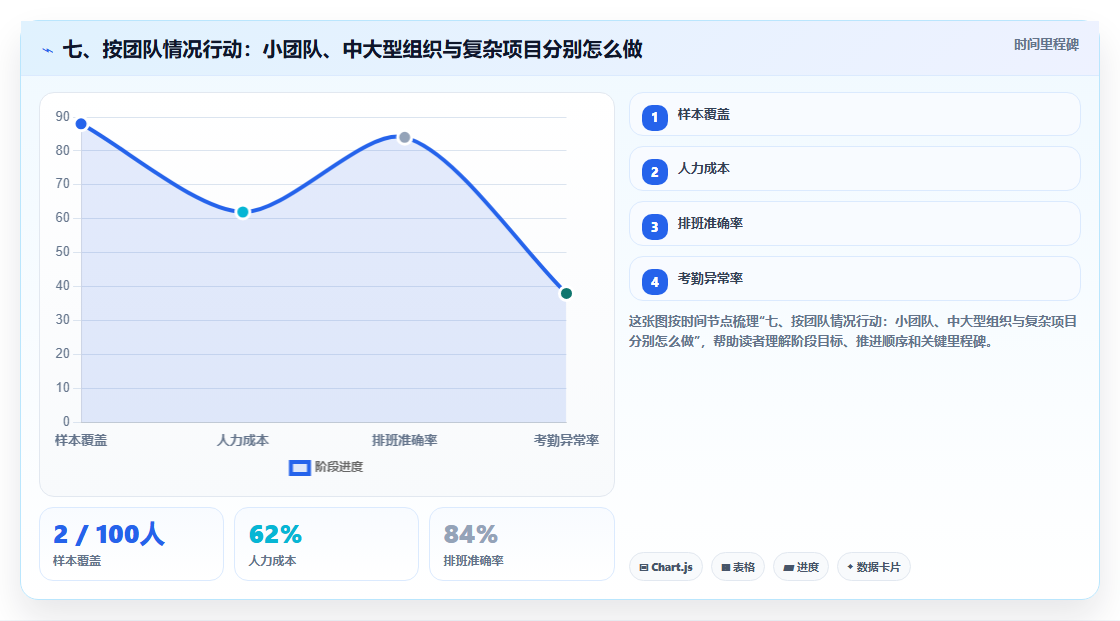Click the 84% 排班准确率 card
Screen dimensions: 1120x621
(521, 544)
